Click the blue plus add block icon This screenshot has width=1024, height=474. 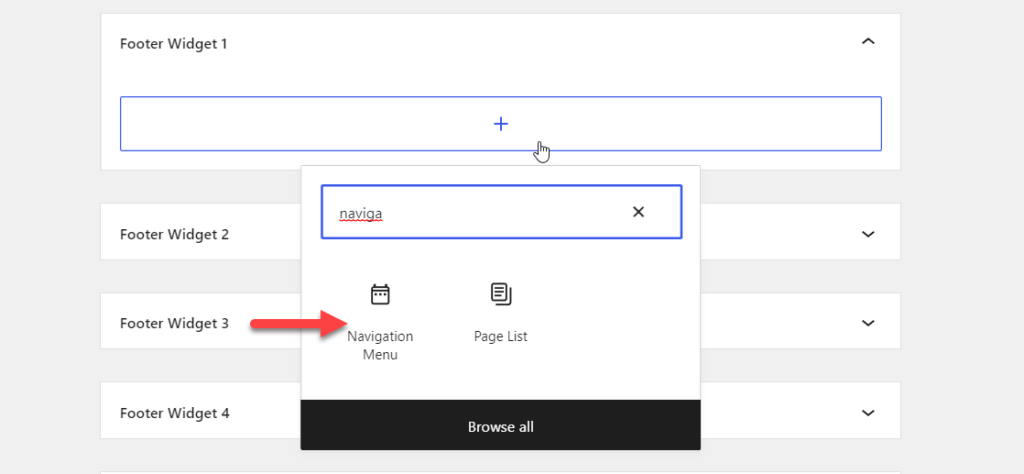501,124
